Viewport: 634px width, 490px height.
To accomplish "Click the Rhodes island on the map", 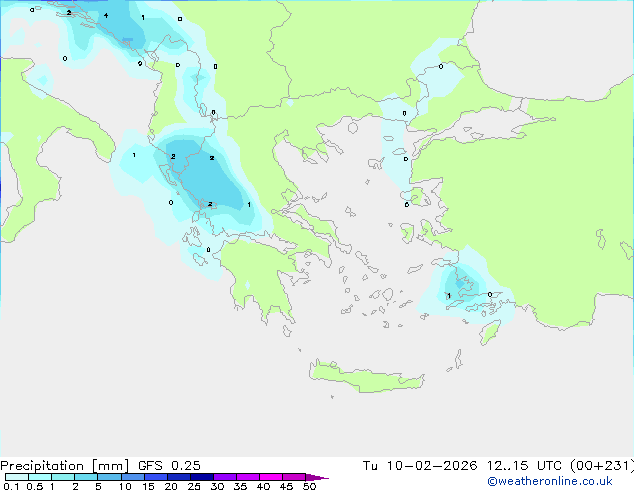I will 490,332.
